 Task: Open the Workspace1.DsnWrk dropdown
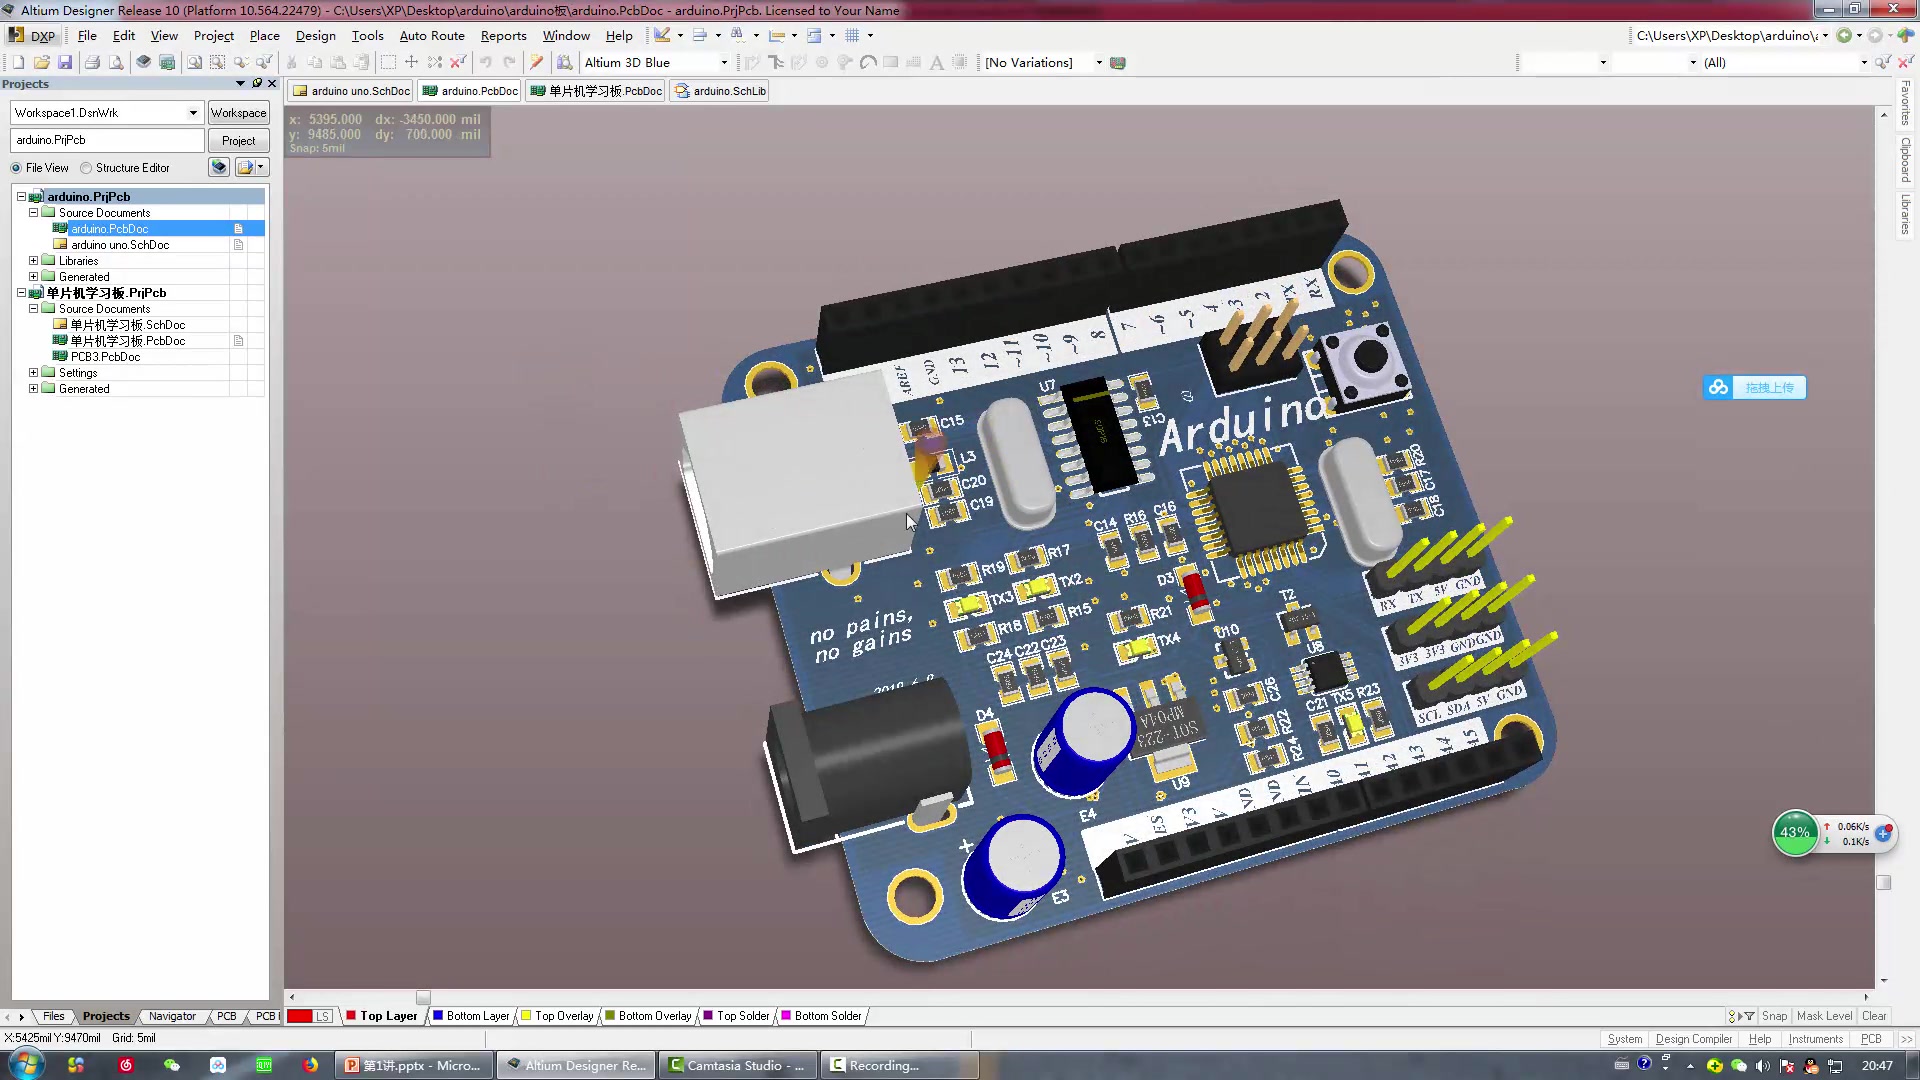(193, 113)
